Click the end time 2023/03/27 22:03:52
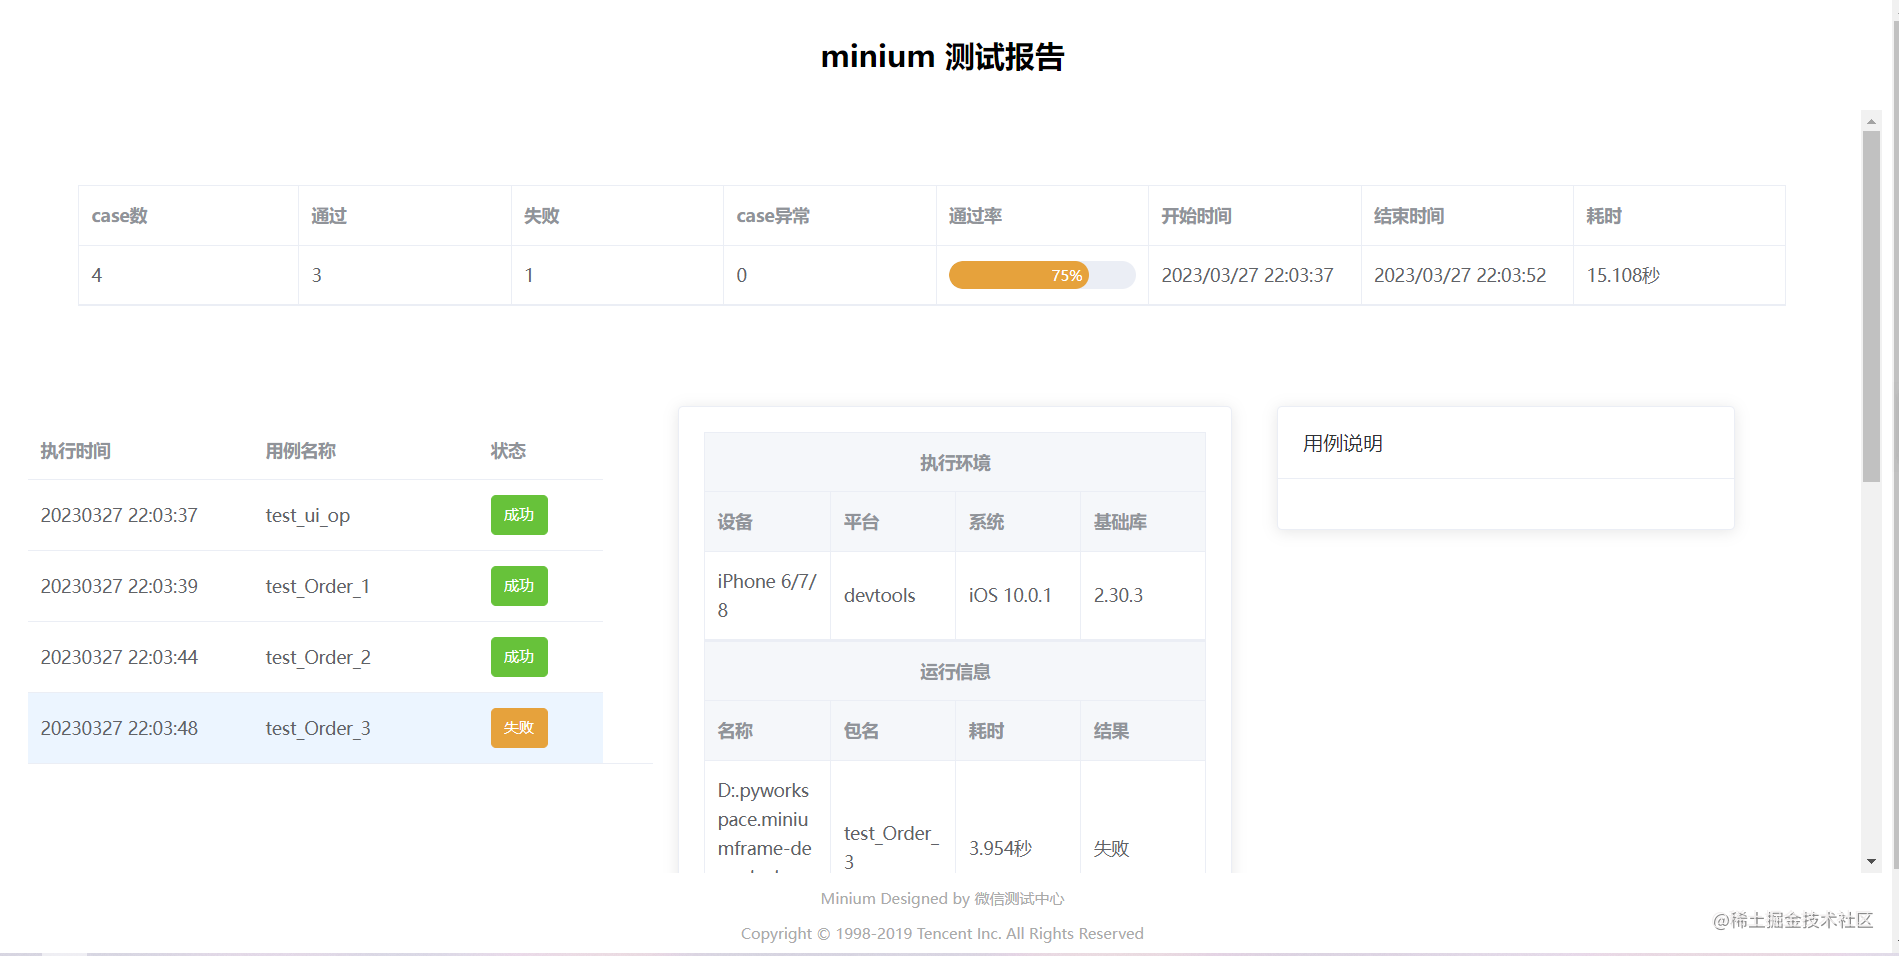Image resolution: width=1899 pixels, height=956 pixels. point(1460,275)
